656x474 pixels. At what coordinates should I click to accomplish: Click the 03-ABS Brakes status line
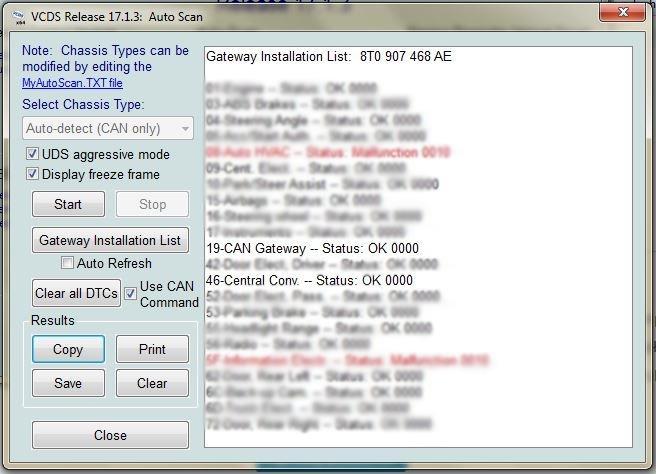pos(308,104)
